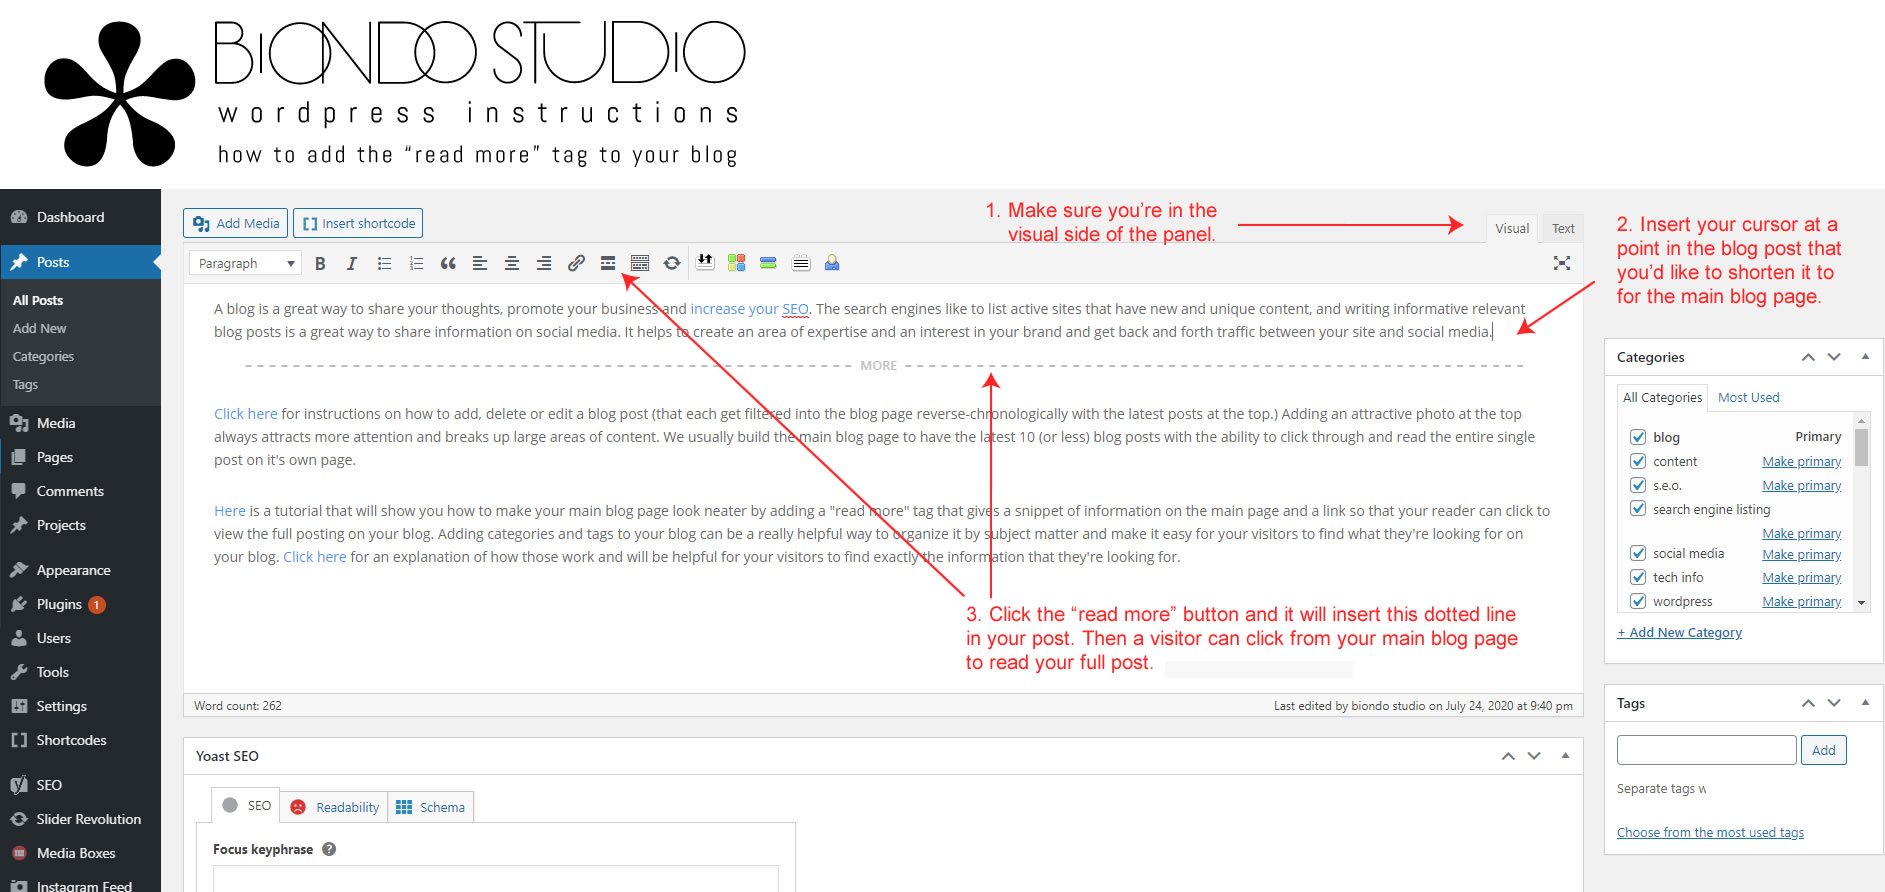Viewport: 1885px width, 892px height.
Task: Toggle the kitchen sink toolbar
Action: coord(640,263)
